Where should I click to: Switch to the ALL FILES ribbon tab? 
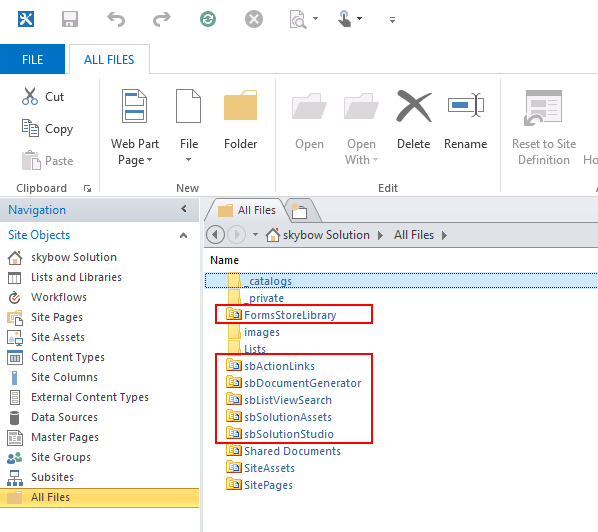tap(109, 59)
